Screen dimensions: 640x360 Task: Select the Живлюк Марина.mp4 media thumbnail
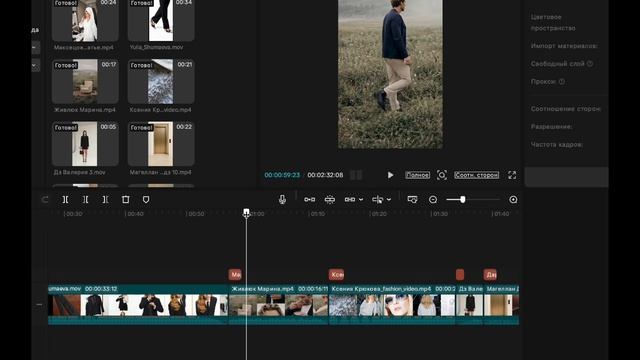coord(85,82)
